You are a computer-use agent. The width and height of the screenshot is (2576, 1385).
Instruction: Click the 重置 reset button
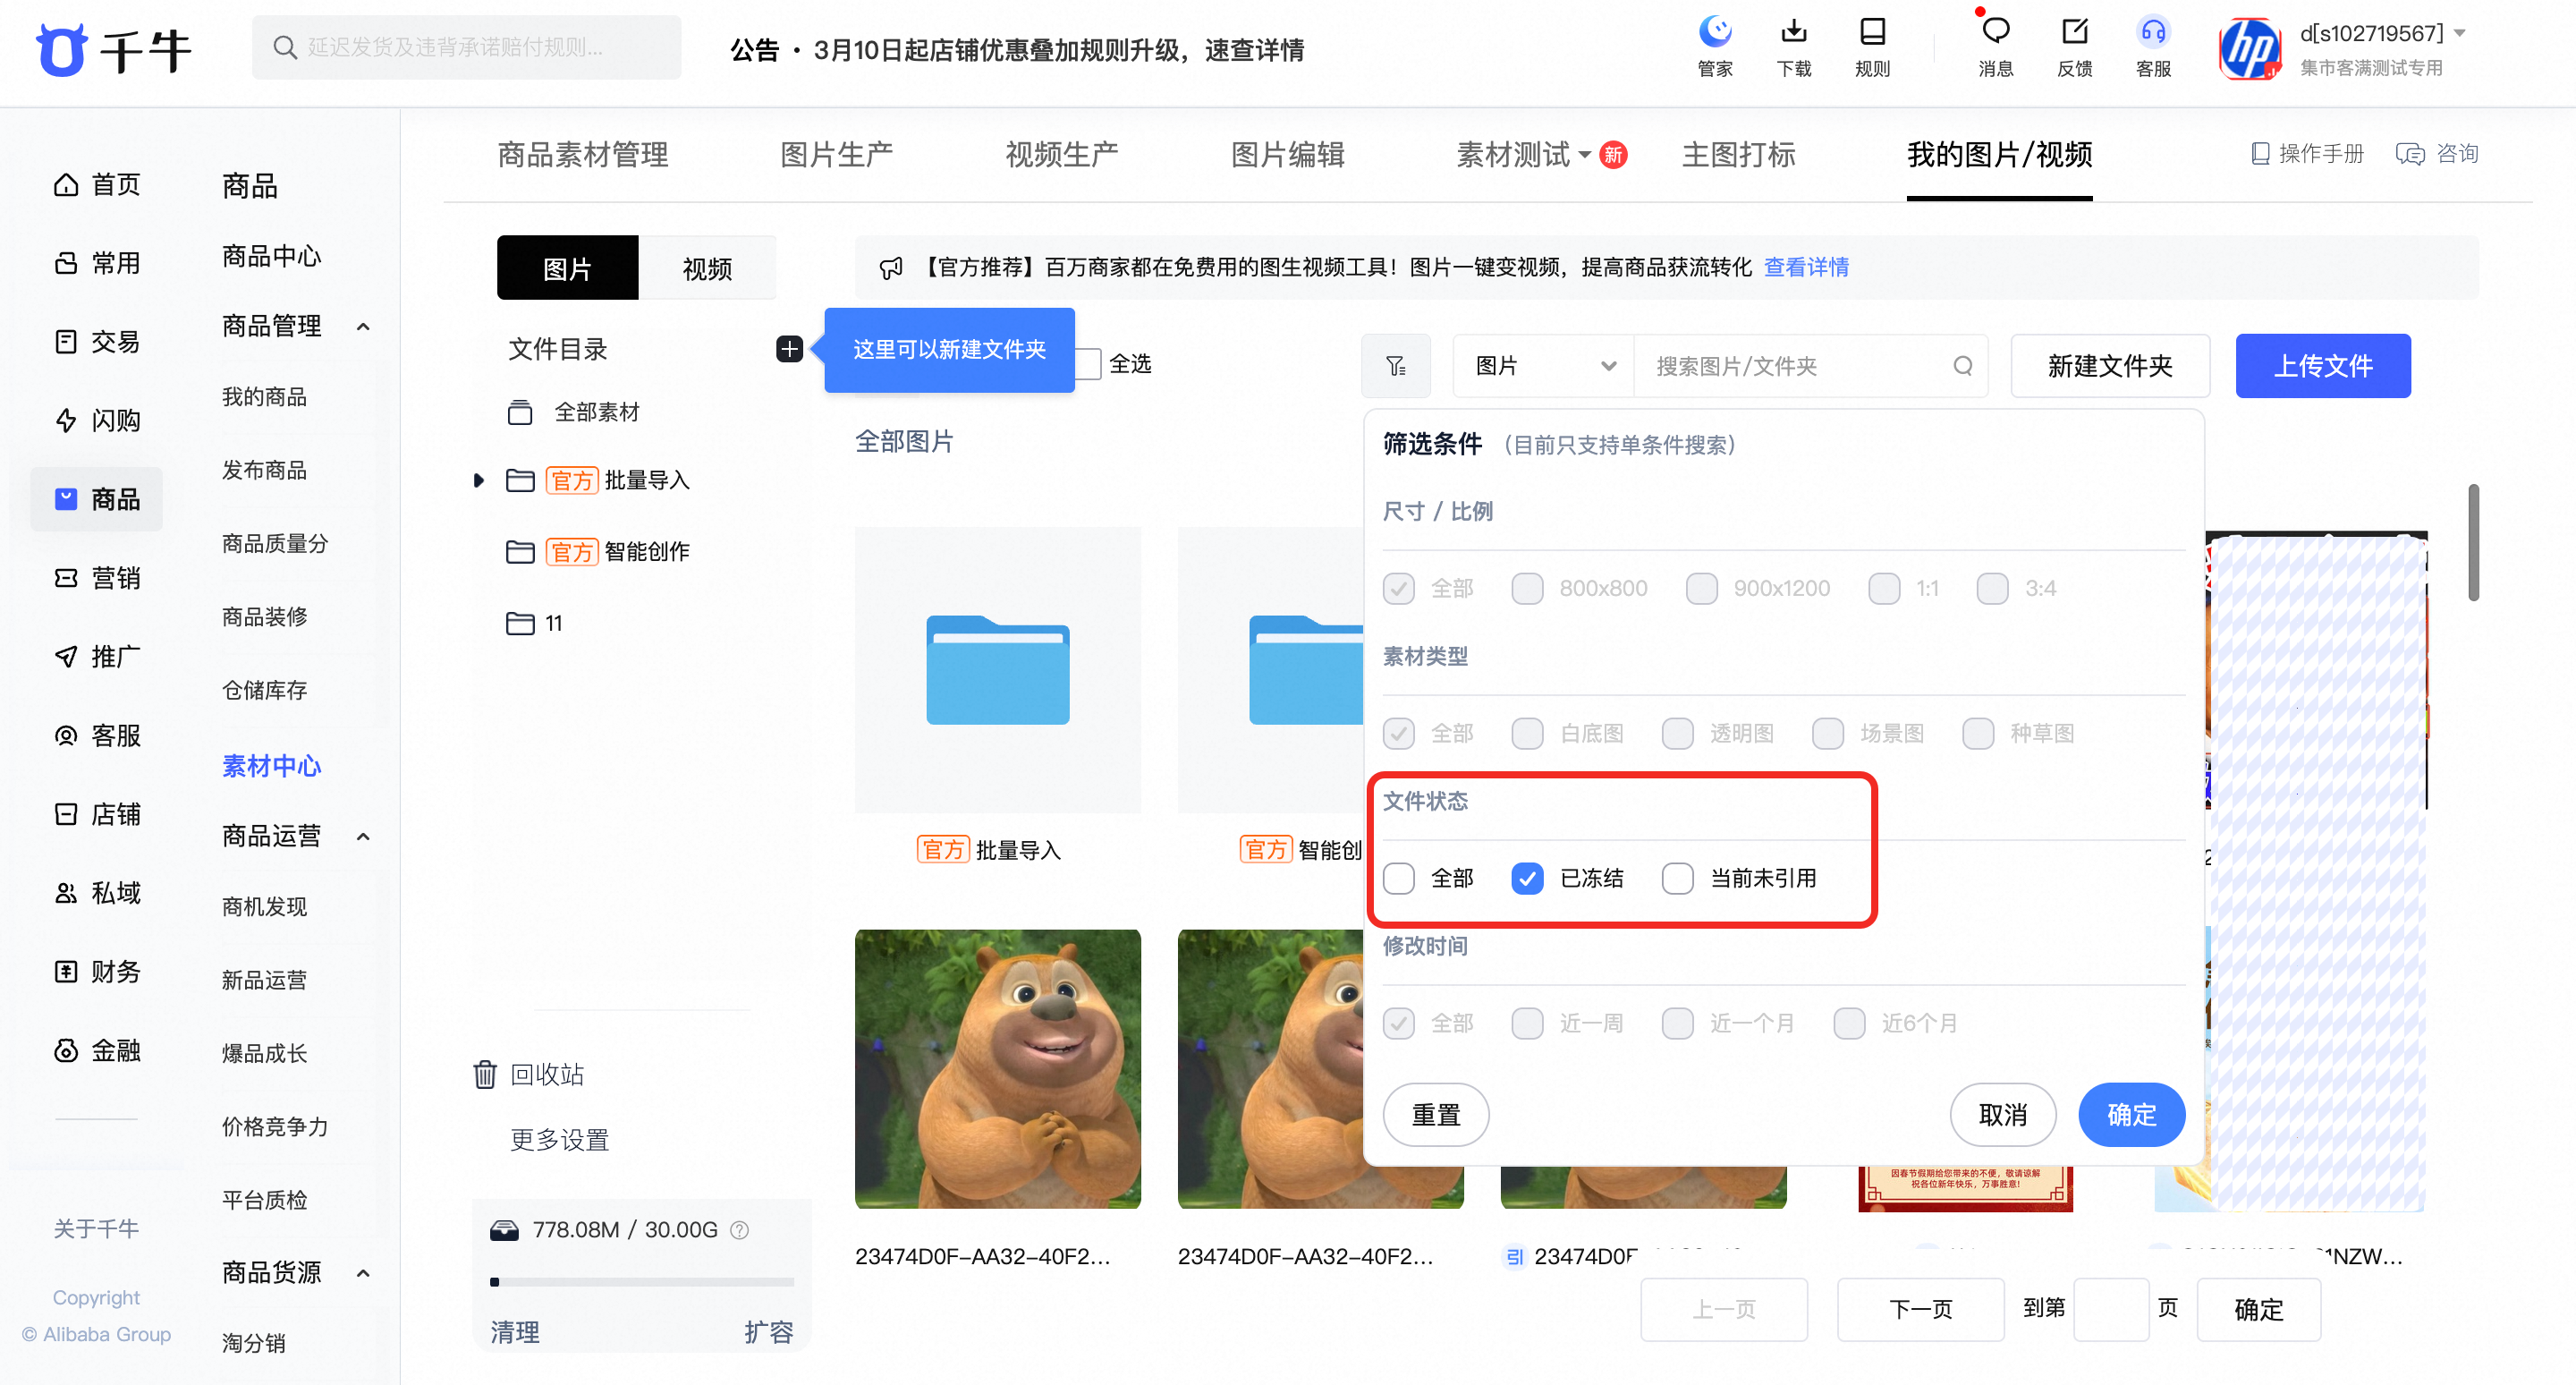pos(1435,1114)
